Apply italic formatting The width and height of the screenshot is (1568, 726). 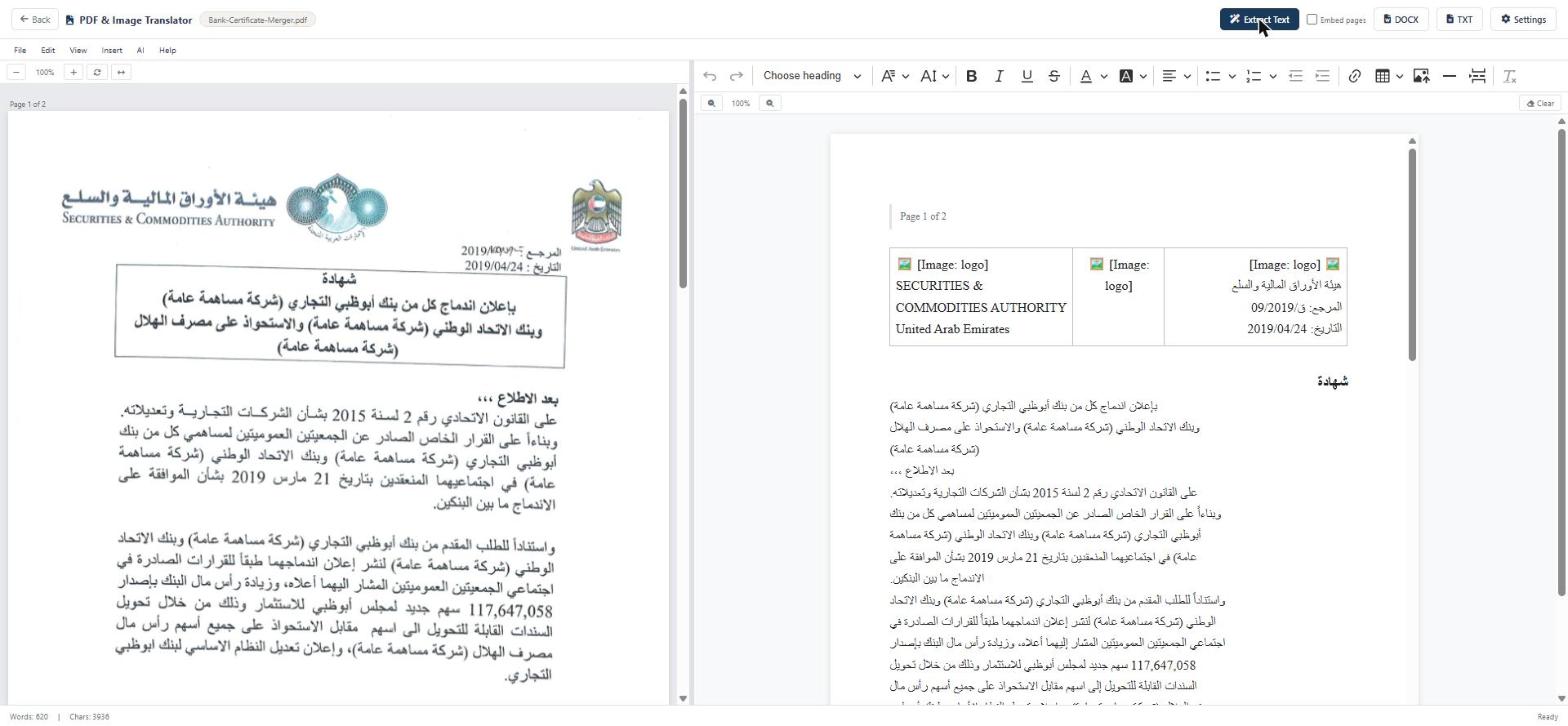[998, 76]
